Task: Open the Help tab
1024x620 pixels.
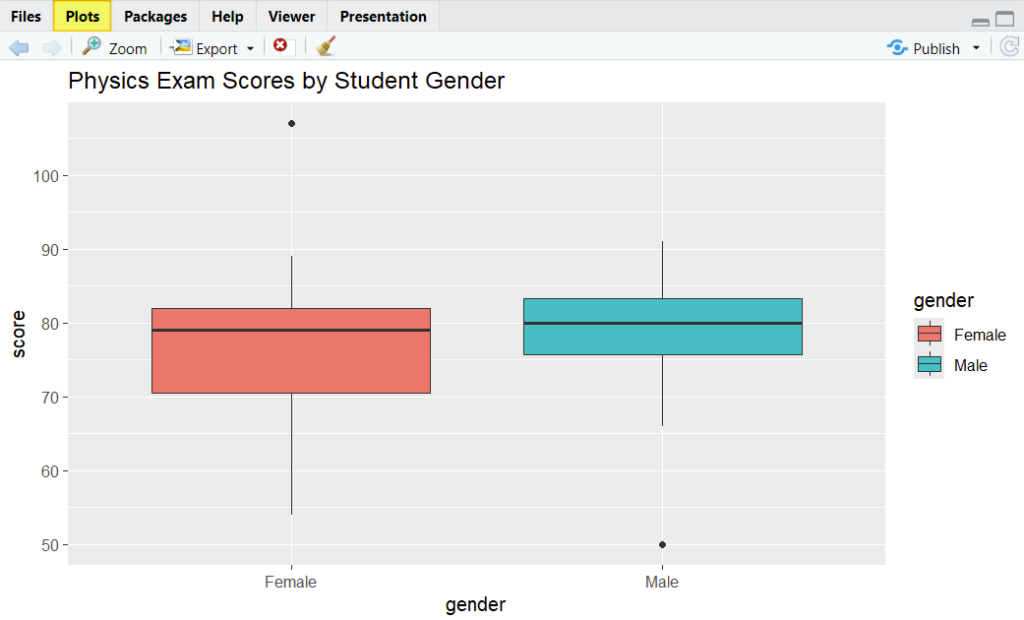Action: click(x=226, y=16)
